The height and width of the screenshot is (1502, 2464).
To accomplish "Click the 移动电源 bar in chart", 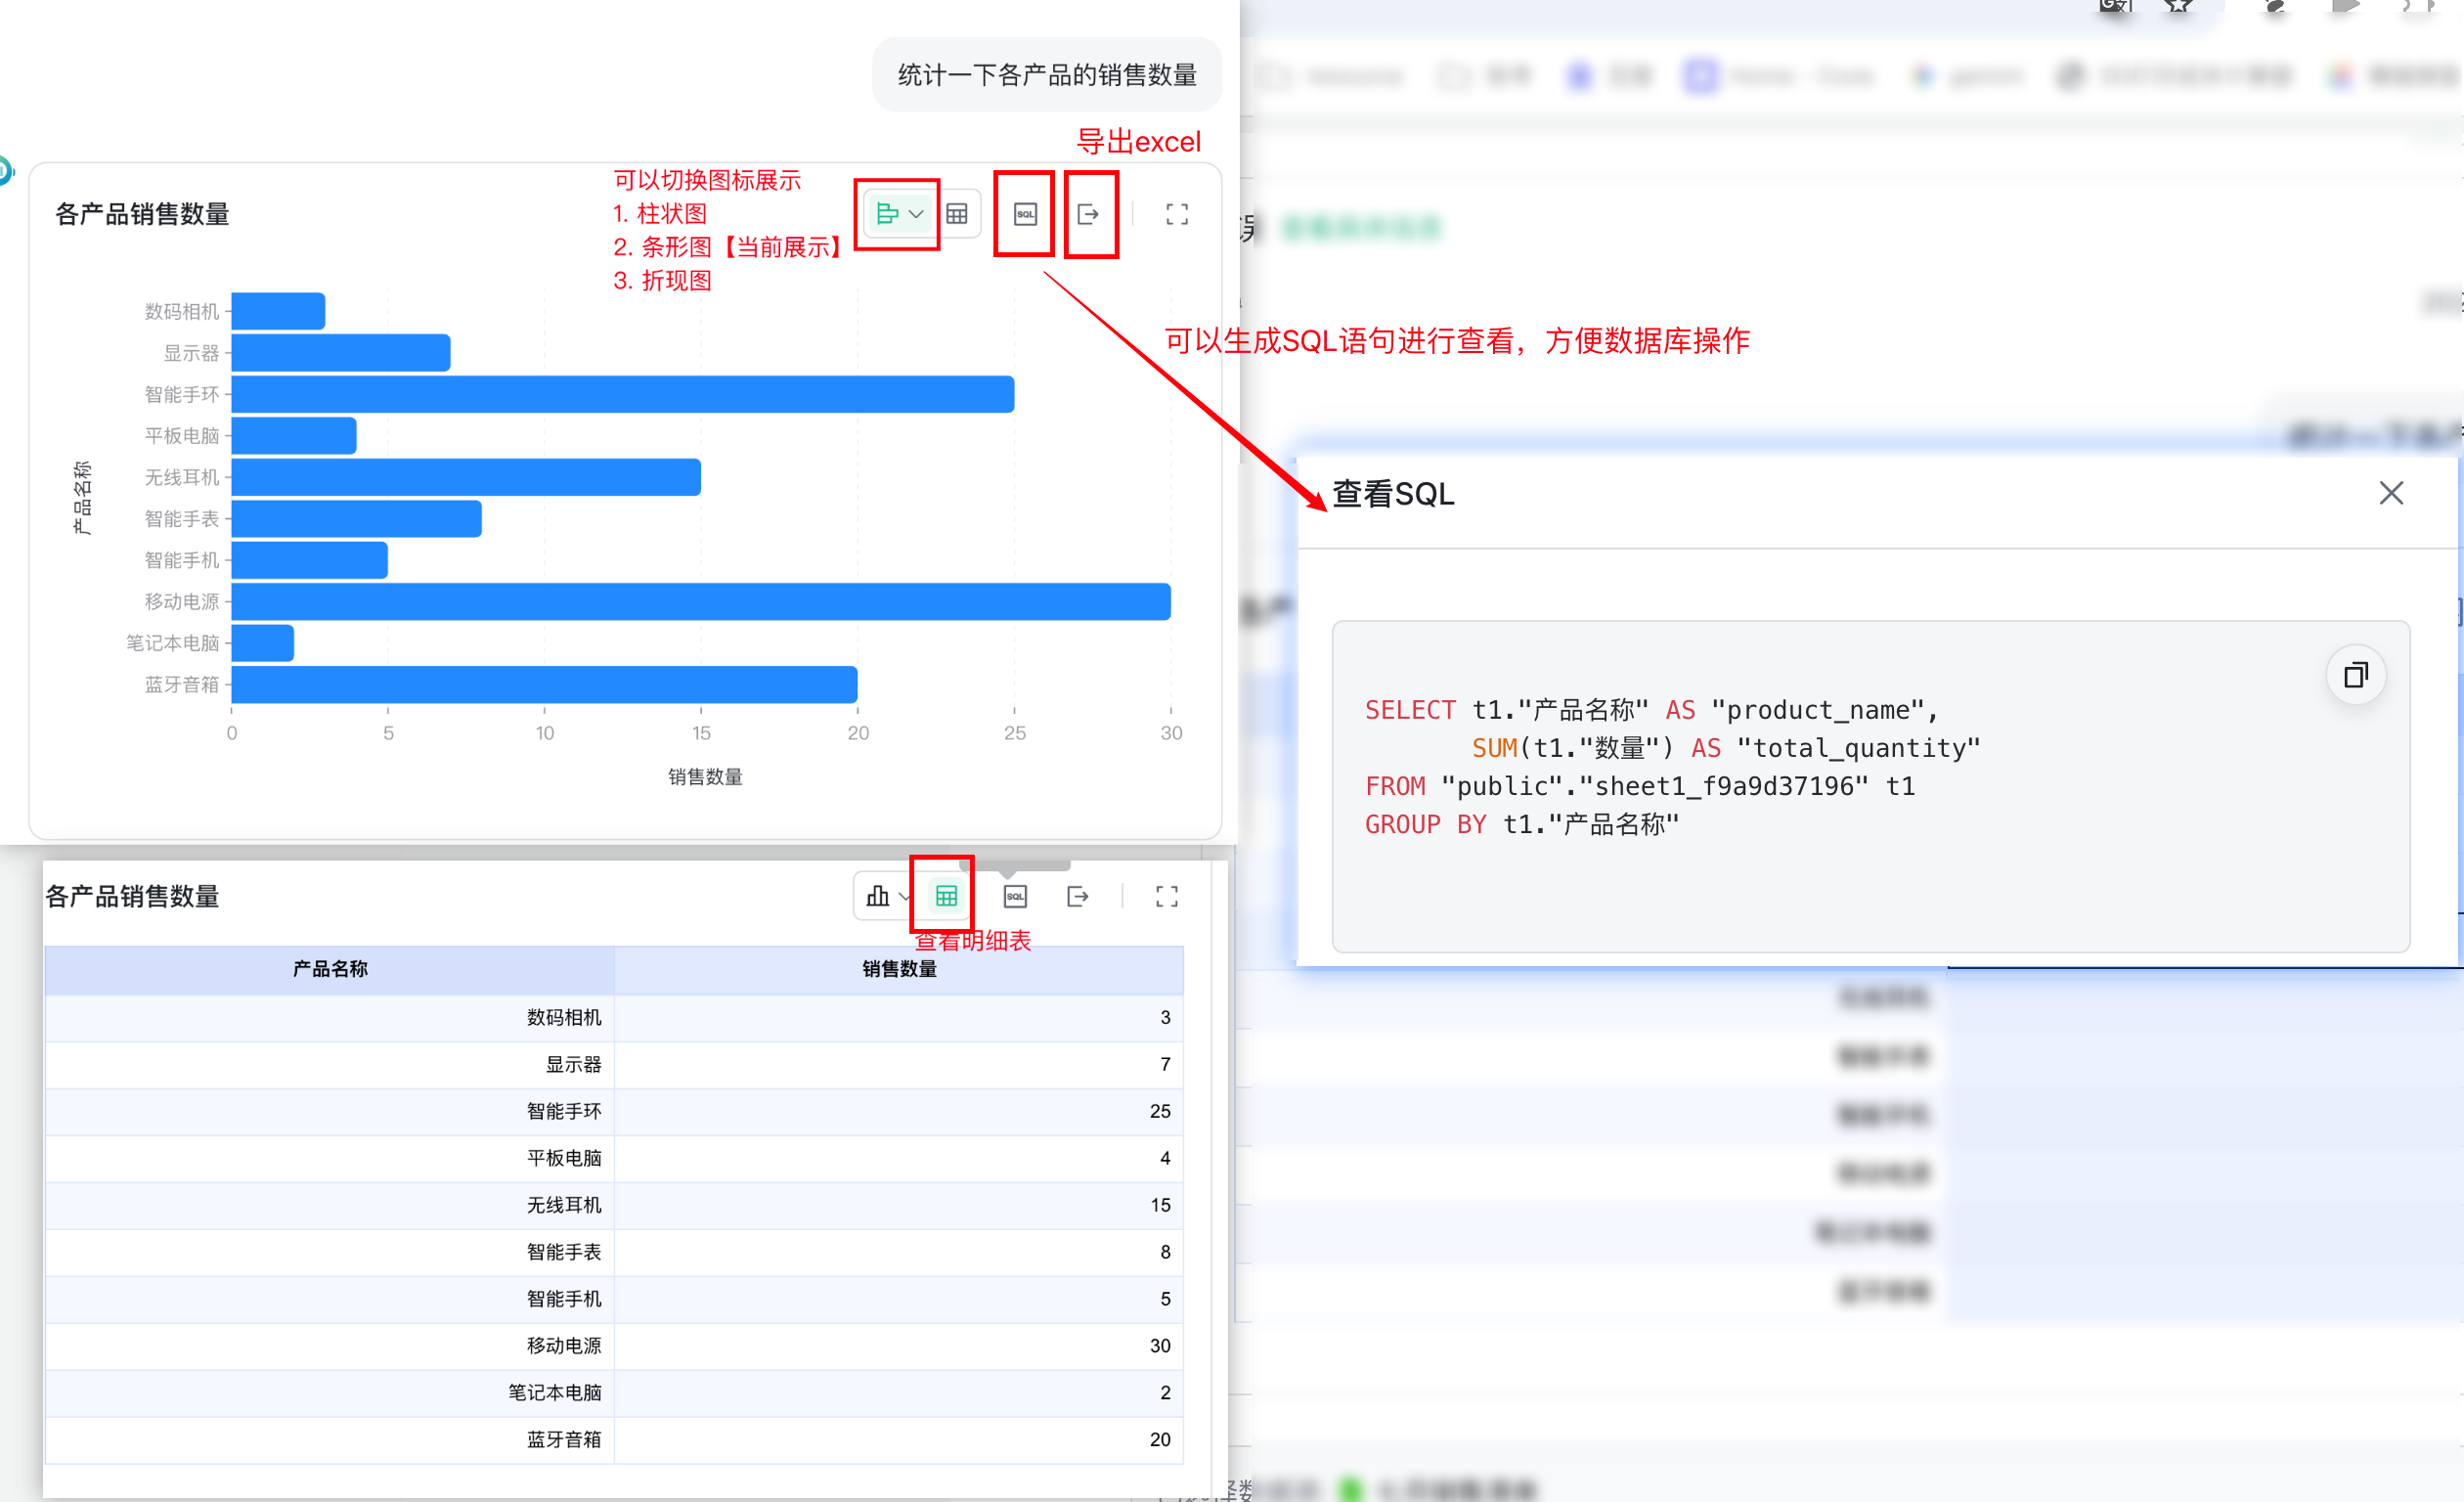I will (x=701, y=602).
